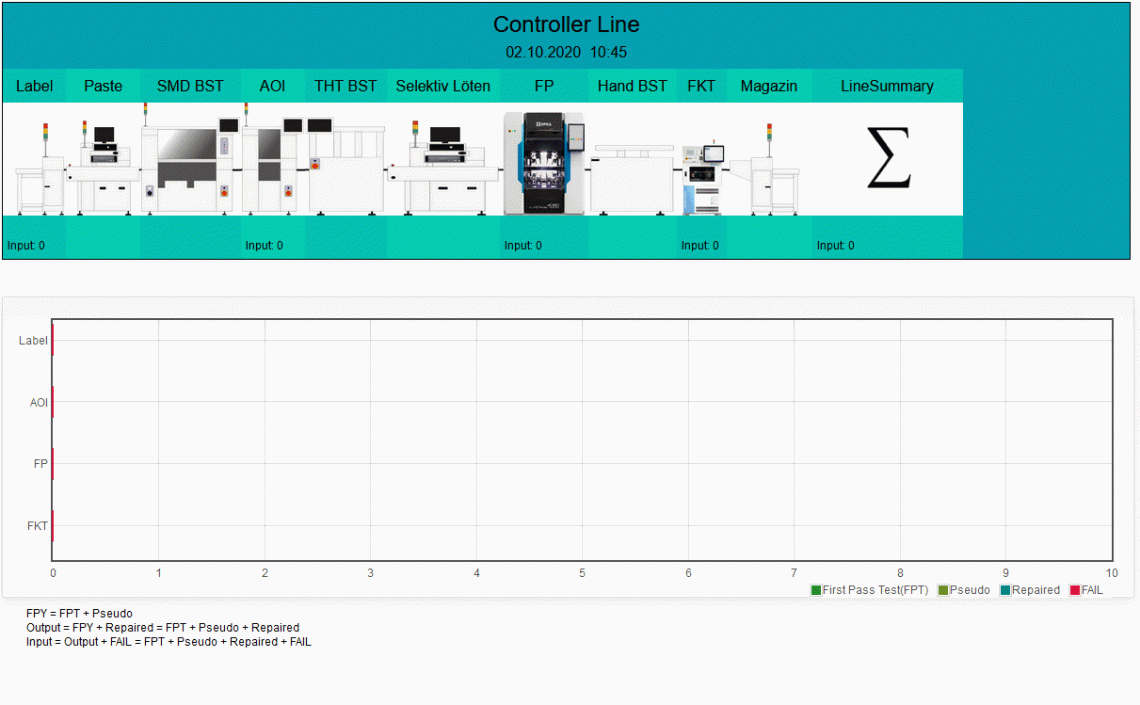
Task: Select the Paste printer machine image
Action: pos(102,165)
